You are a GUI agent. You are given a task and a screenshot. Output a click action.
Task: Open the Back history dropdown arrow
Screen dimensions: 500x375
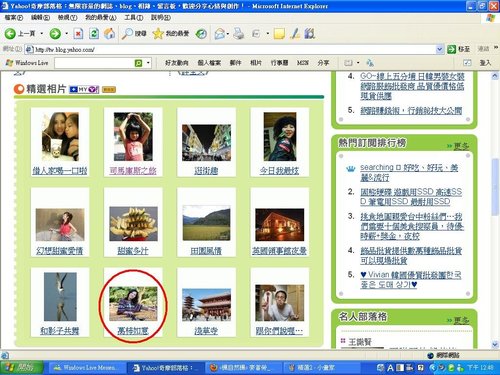[42, 34]
